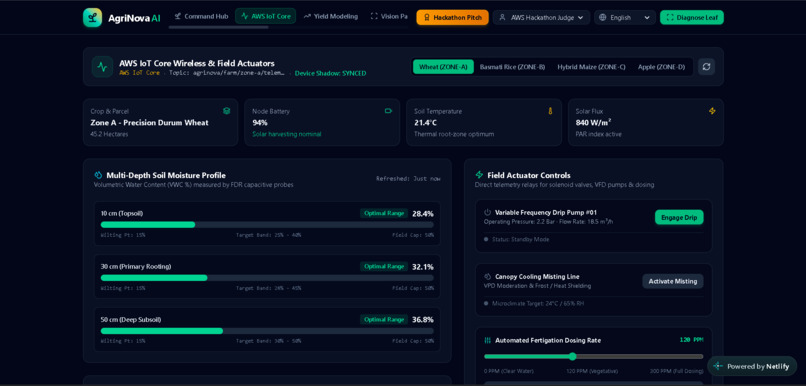This screenshot has height=386, width=806.
Task: Click the 30 cm (Primary Rooting) moisture bar
Action: [267, 278]
